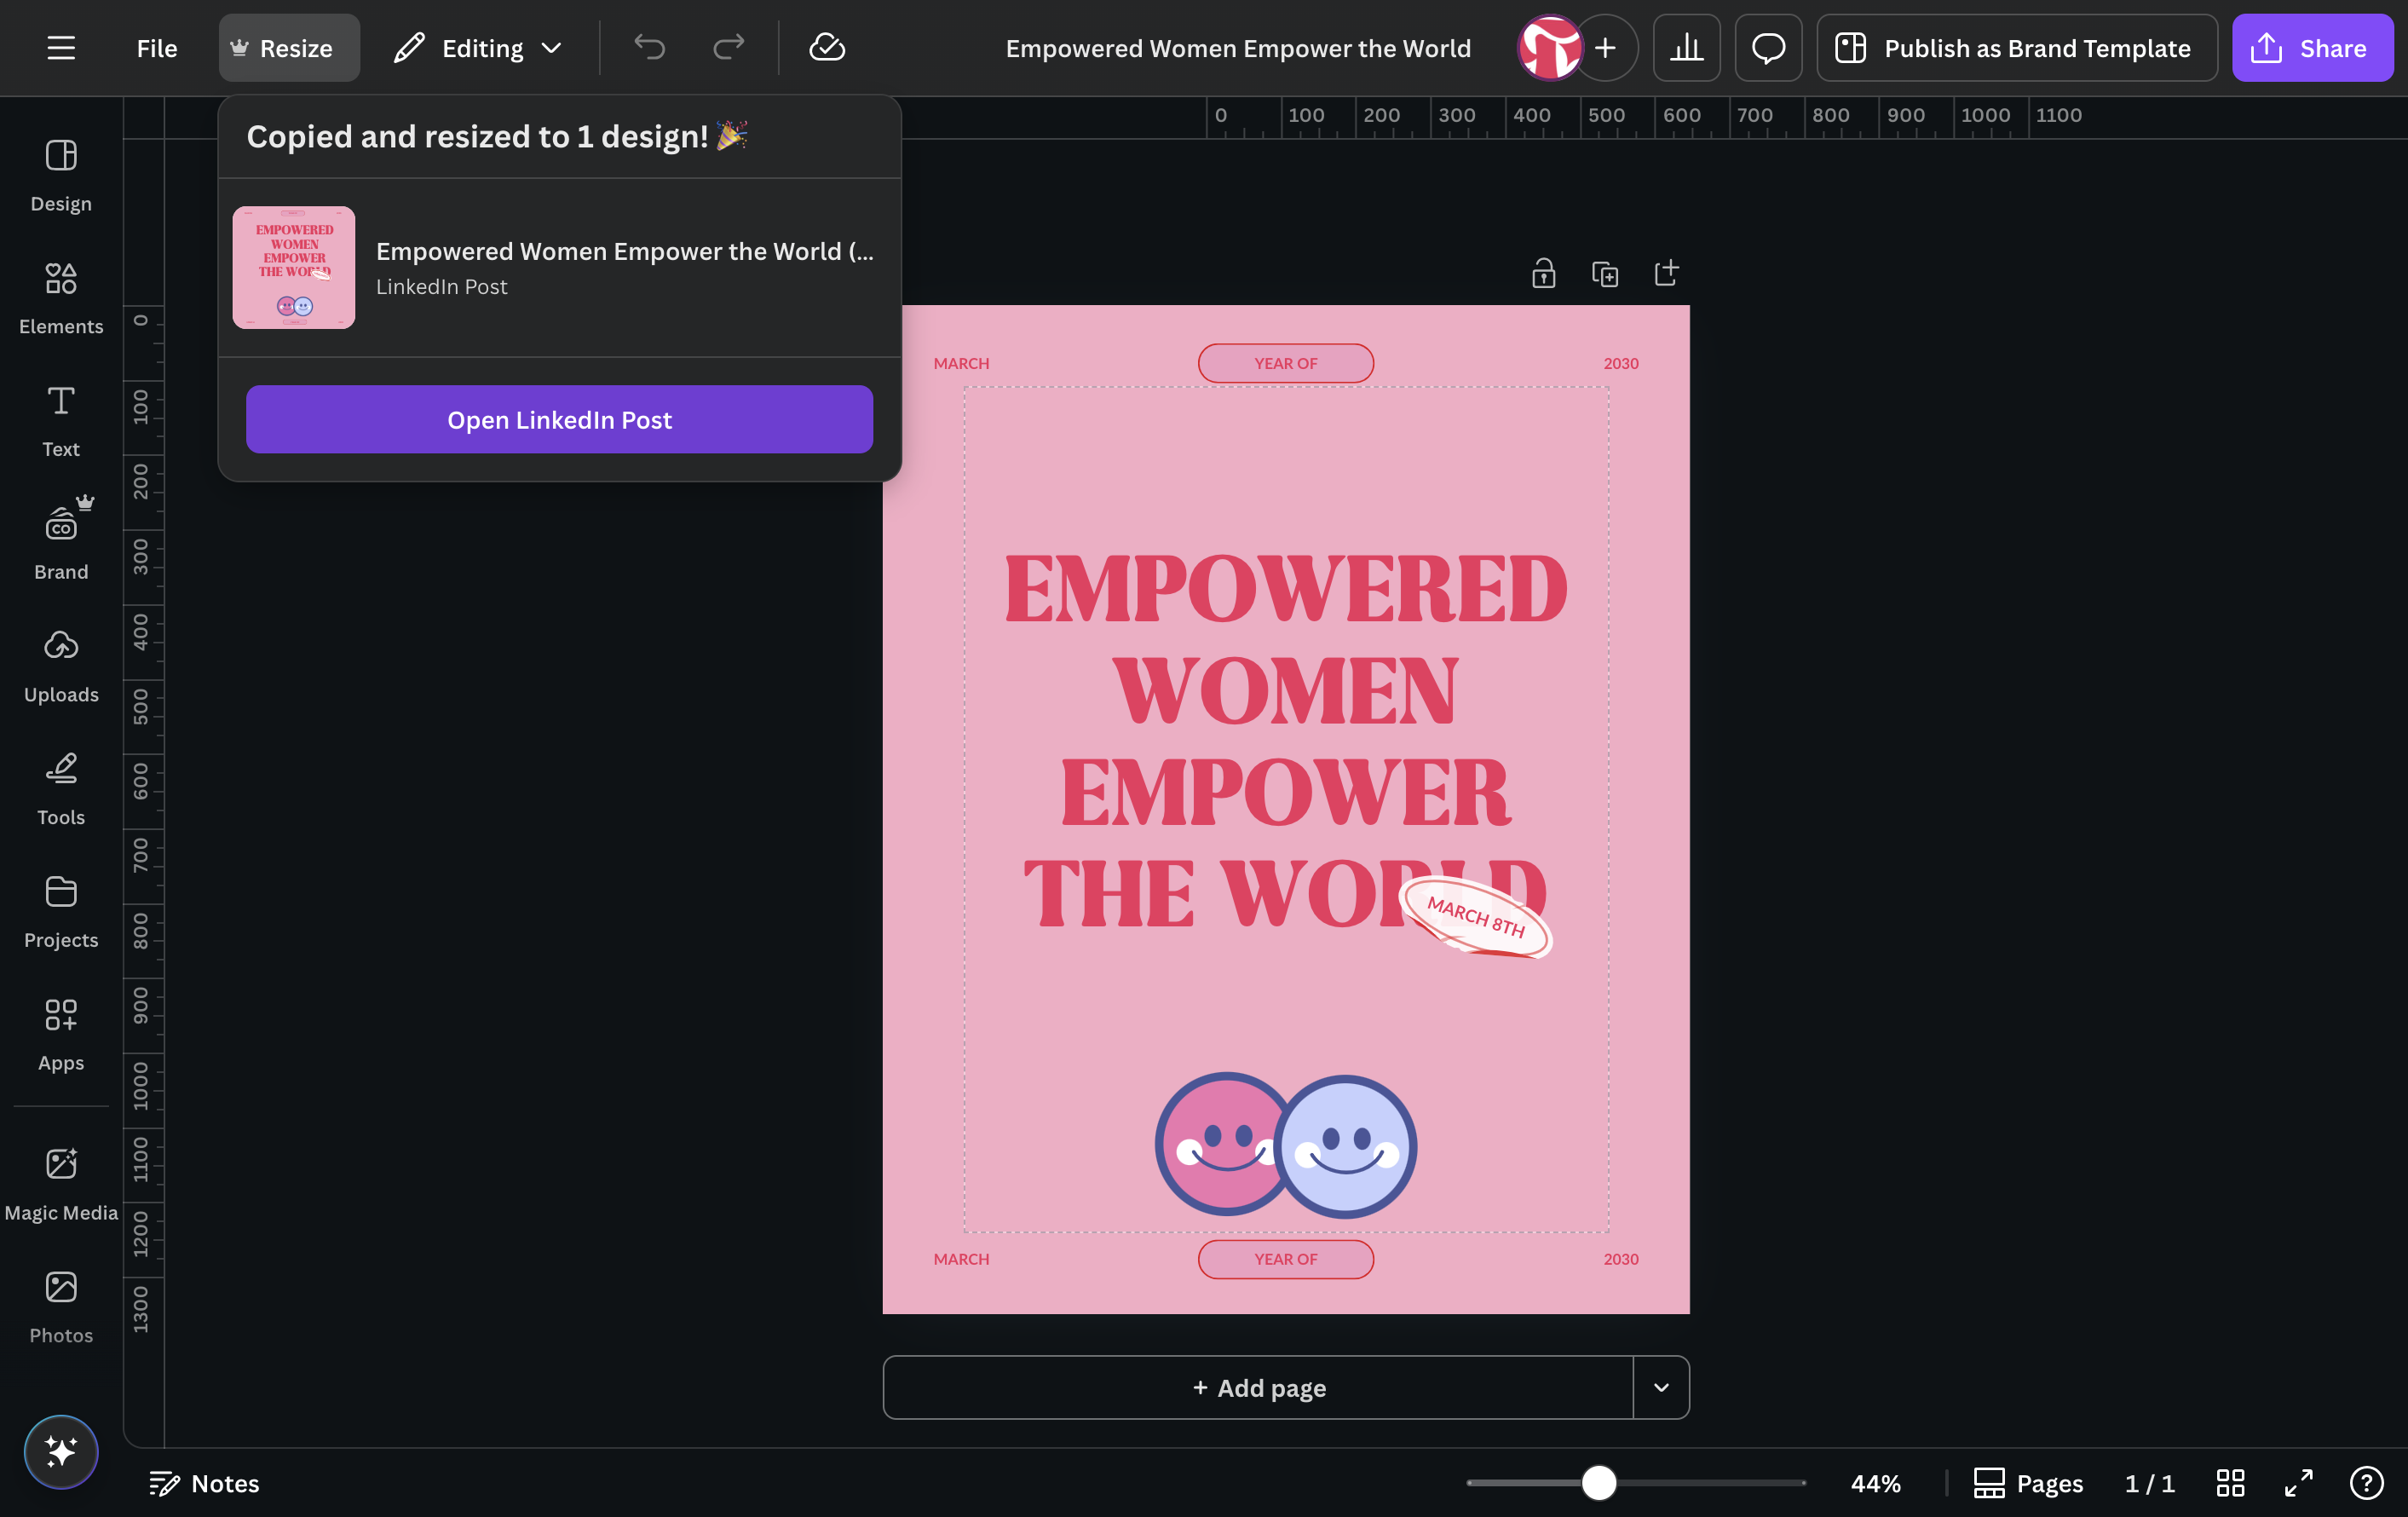The width and height of the screenshot is (2408, 1517).
Task: Launch the Canva assistant sparkle button
Action: pos(61,1451)
